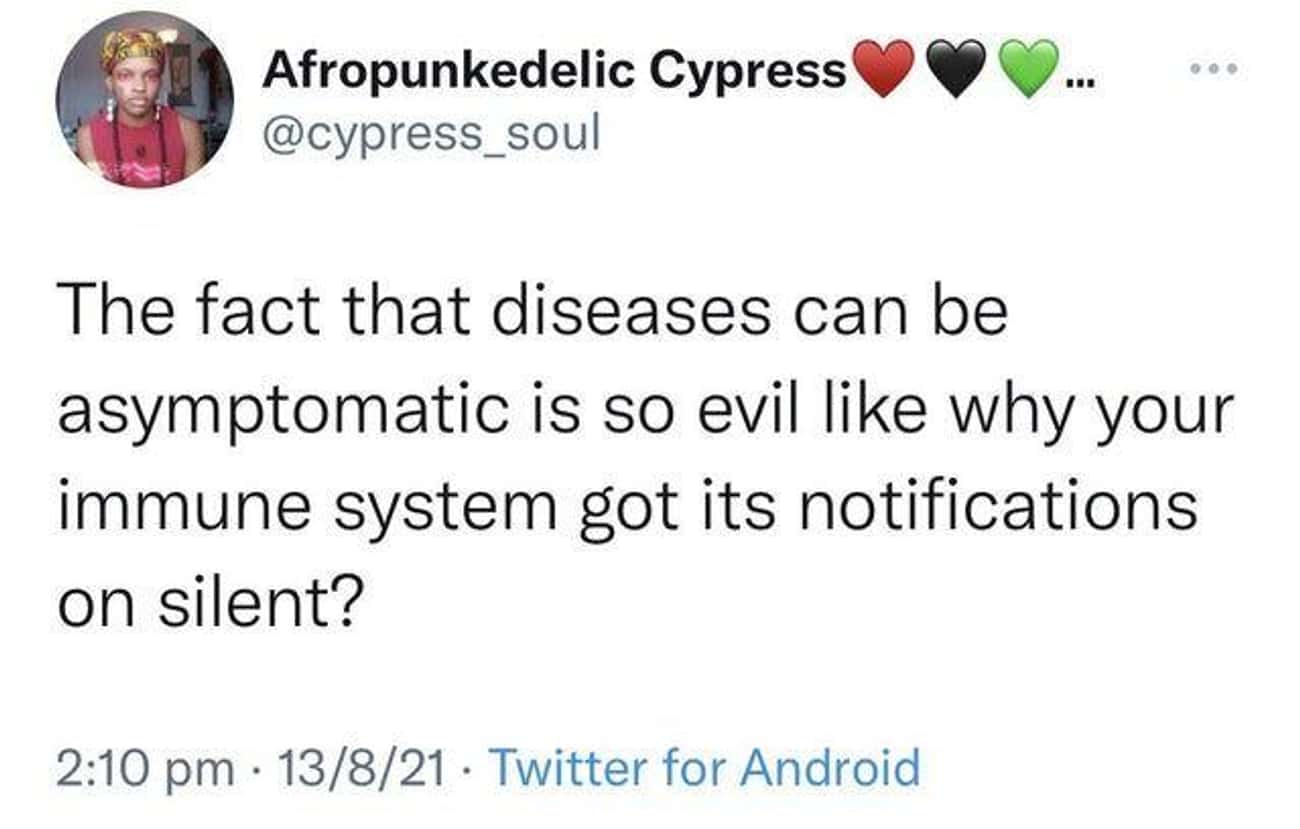Open the circular profile avatar photo
The height and width of the screenshot is (829, 1300).
pyautogui.click(x=145, y=100)
